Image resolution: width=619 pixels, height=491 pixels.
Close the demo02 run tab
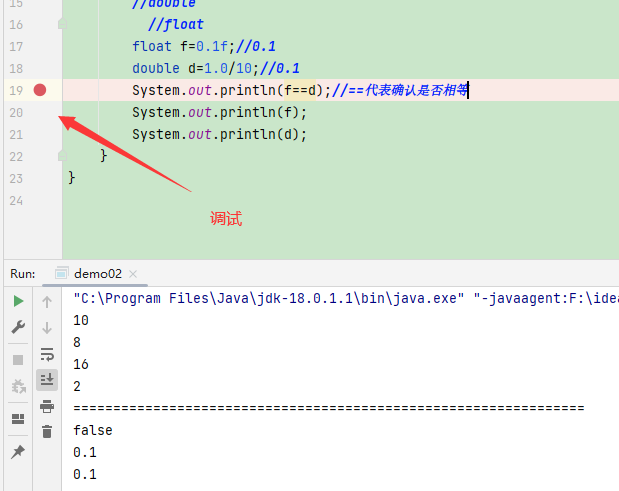coord(133,274)
